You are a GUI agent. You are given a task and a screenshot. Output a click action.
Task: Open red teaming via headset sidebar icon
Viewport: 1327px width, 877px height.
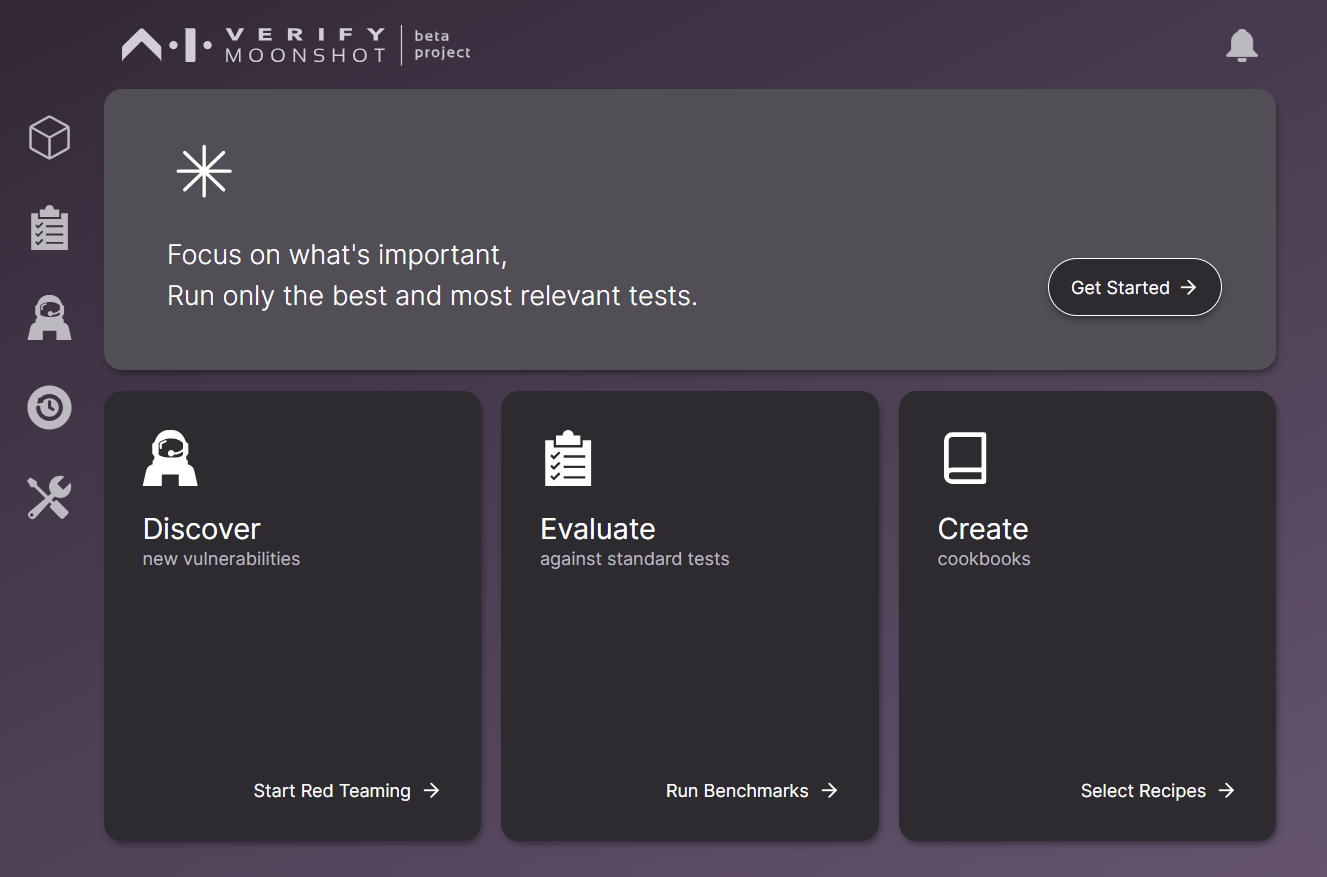[x=48, y=317]
